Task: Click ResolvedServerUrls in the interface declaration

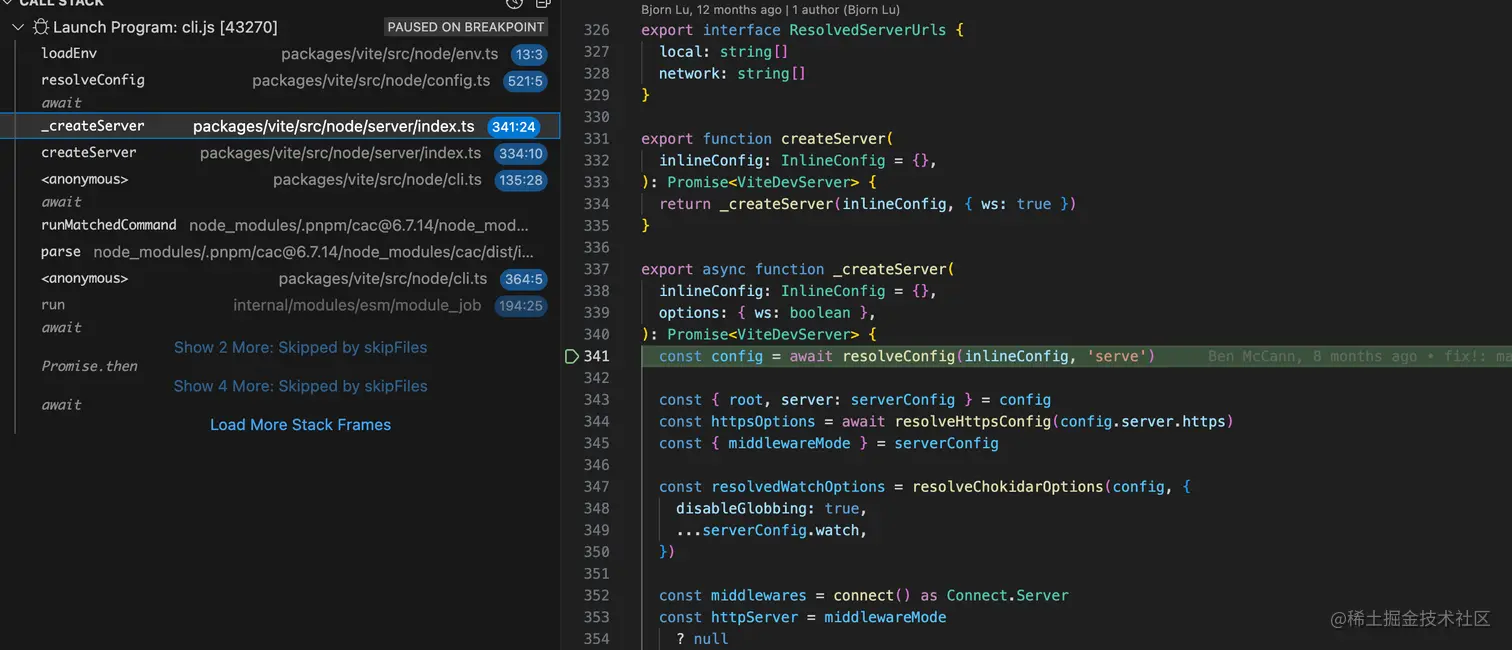Action: coord(867,30)
